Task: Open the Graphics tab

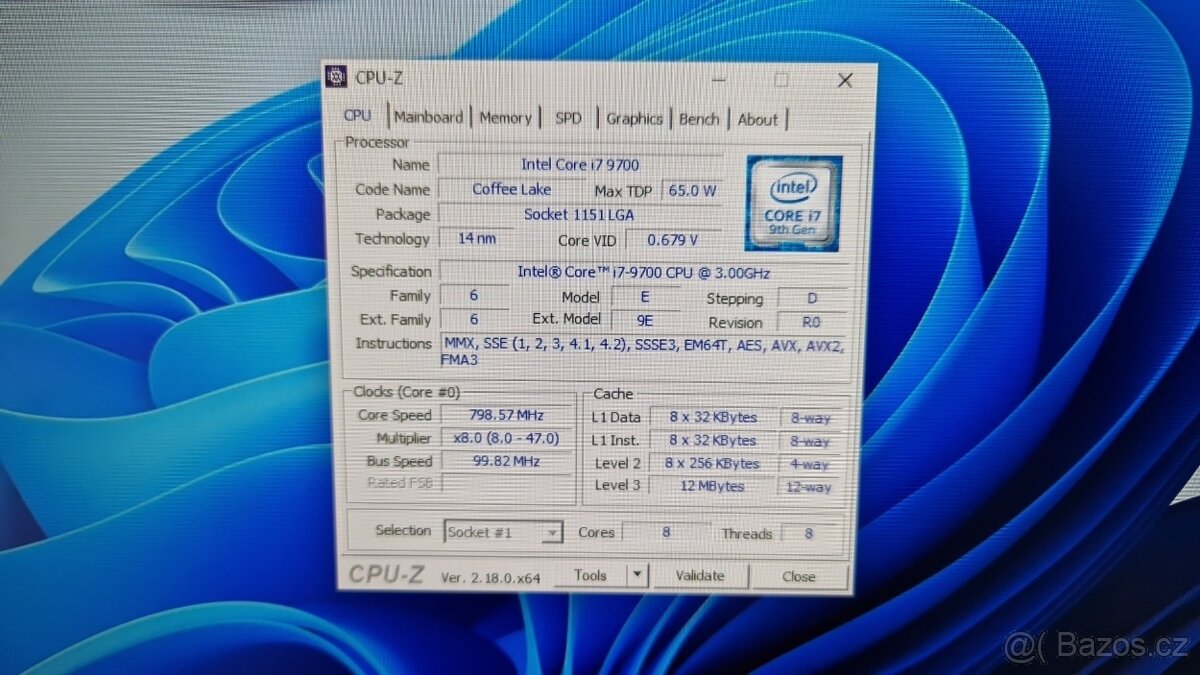Action: pyautogui.click(x=634, y=118)
